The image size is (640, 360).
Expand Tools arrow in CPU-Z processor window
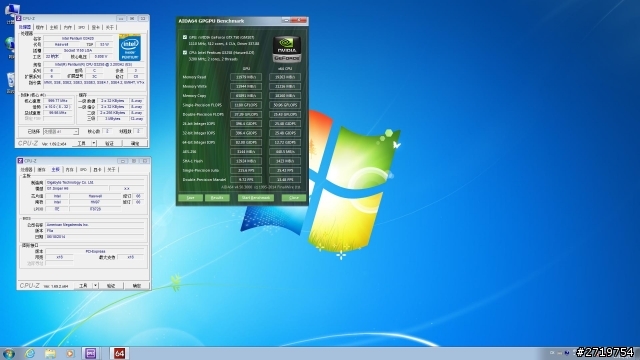94,143
